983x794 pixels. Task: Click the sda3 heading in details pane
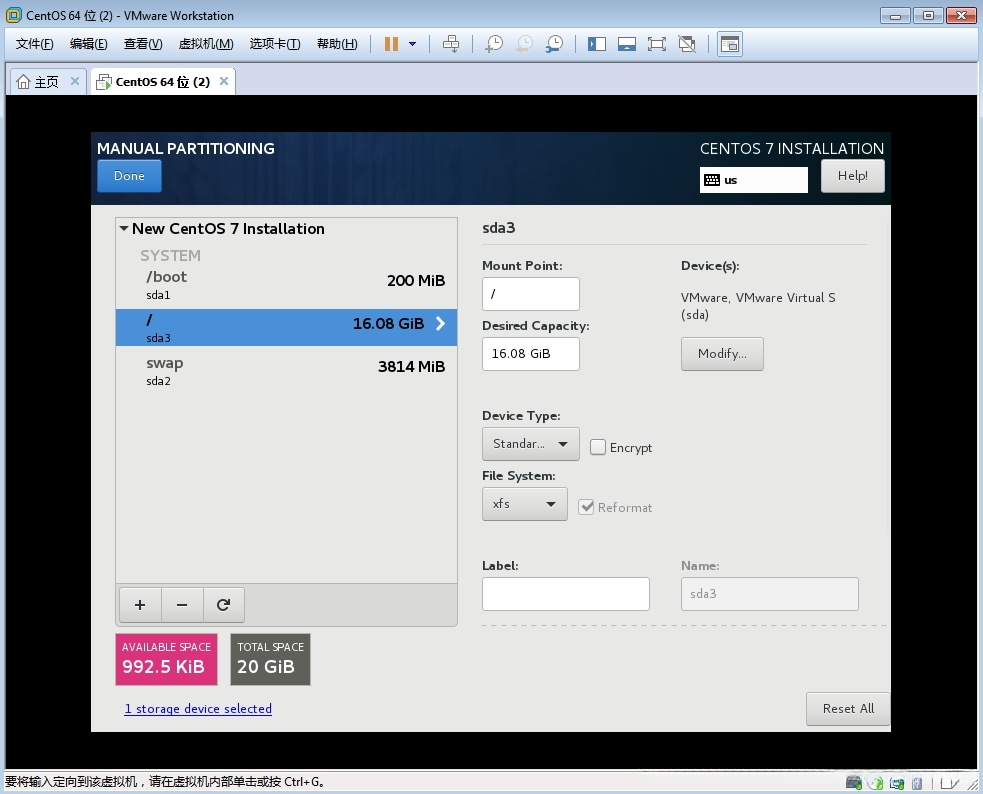(x=498, y=228)
